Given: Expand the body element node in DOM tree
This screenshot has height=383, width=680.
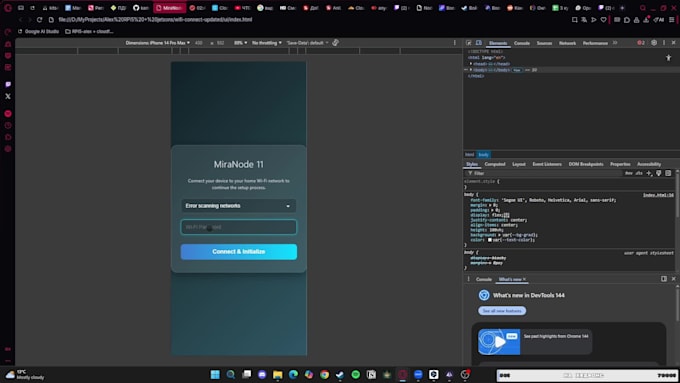Looking at the screenshot, I should [471, 70].
